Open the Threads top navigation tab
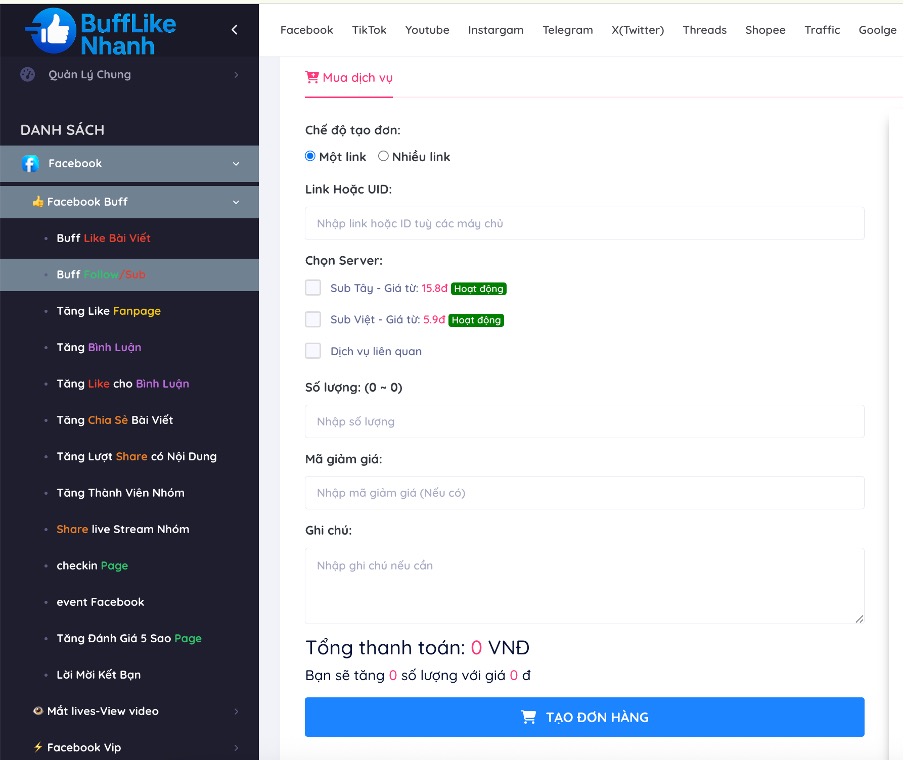The image size is (904, 760). [705, 30]
